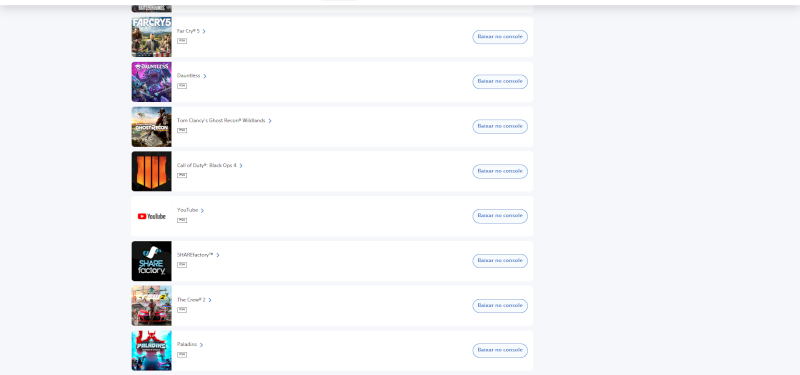This screenshot has height=375, width=800.
Task: Open The Crew 2 title link
Action: click(191, 300)
